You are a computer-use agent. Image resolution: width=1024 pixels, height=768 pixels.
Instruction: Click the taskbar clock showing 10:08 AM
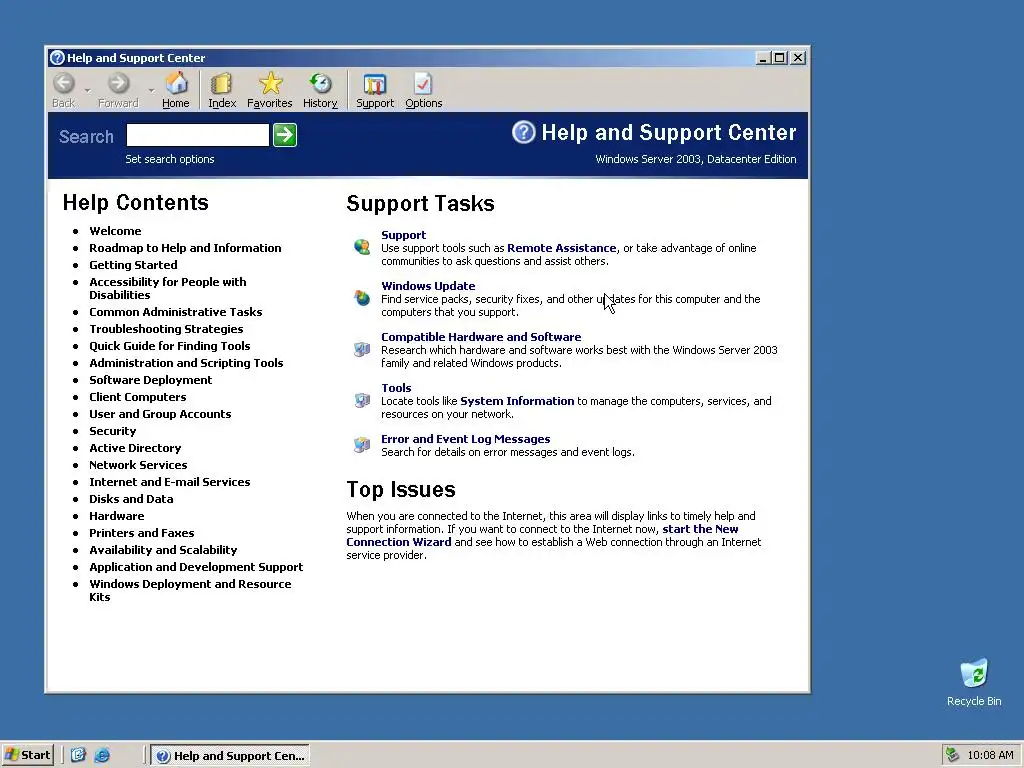pyautogui.click(x=990, y=755)
